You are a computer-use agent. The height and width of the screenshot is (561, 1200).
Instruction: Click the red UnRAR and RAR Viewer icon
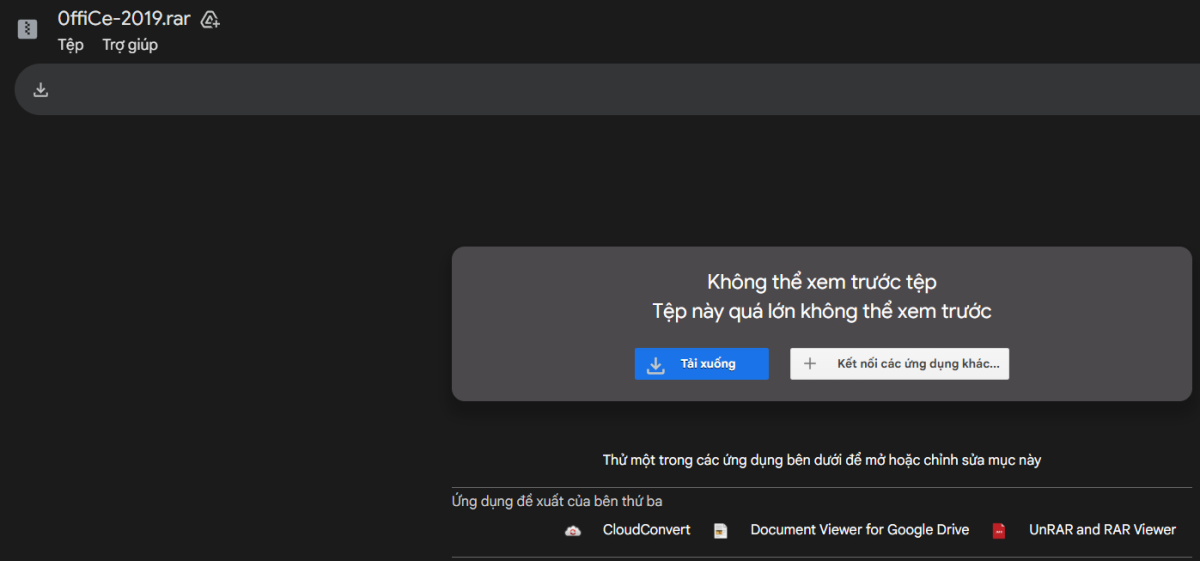click(x=999, y=531)
